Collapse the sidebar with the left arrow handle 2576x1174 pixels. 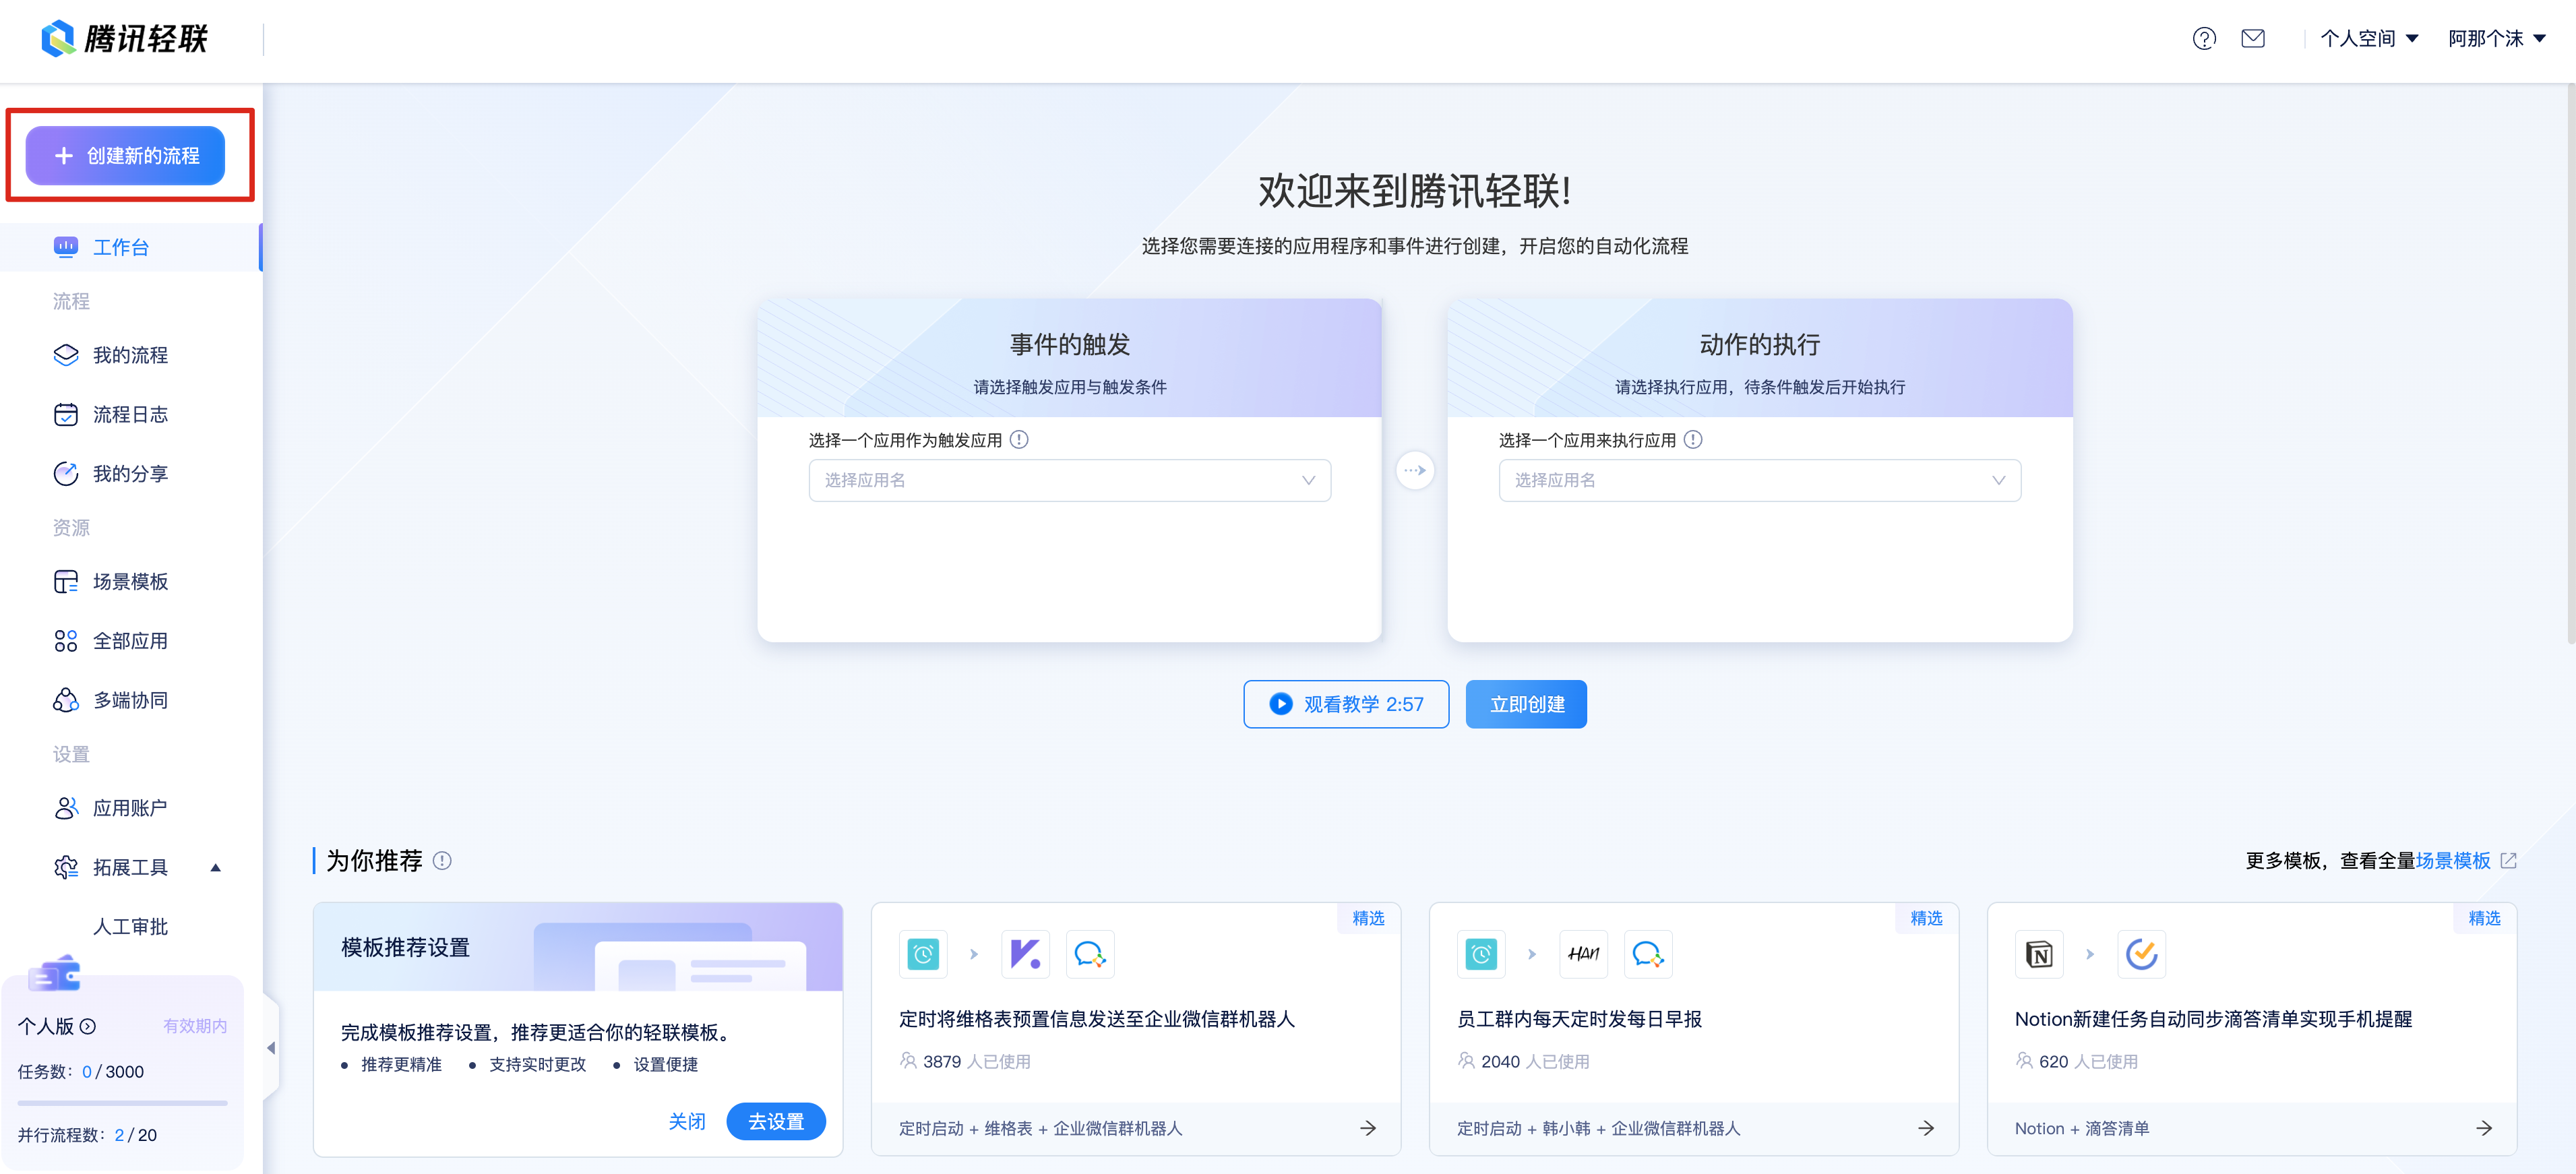coord(270,1048)
